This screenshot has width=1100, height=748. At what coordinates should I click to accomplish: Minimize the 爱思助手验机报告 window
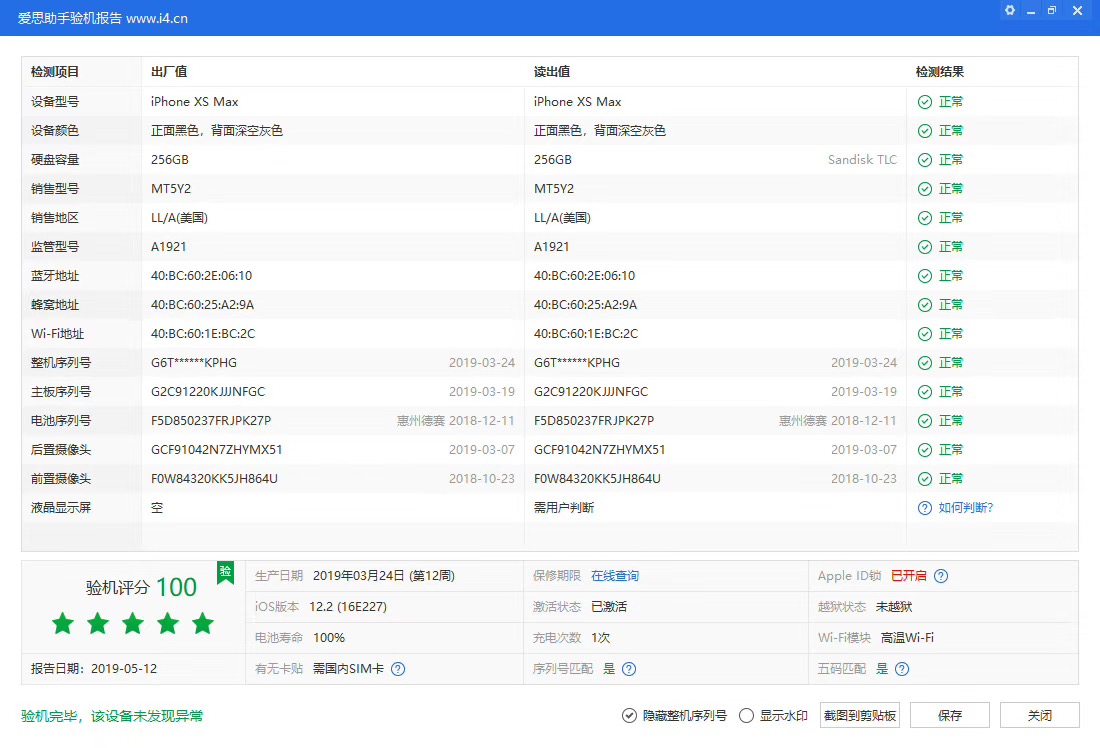pos(1031,11)
